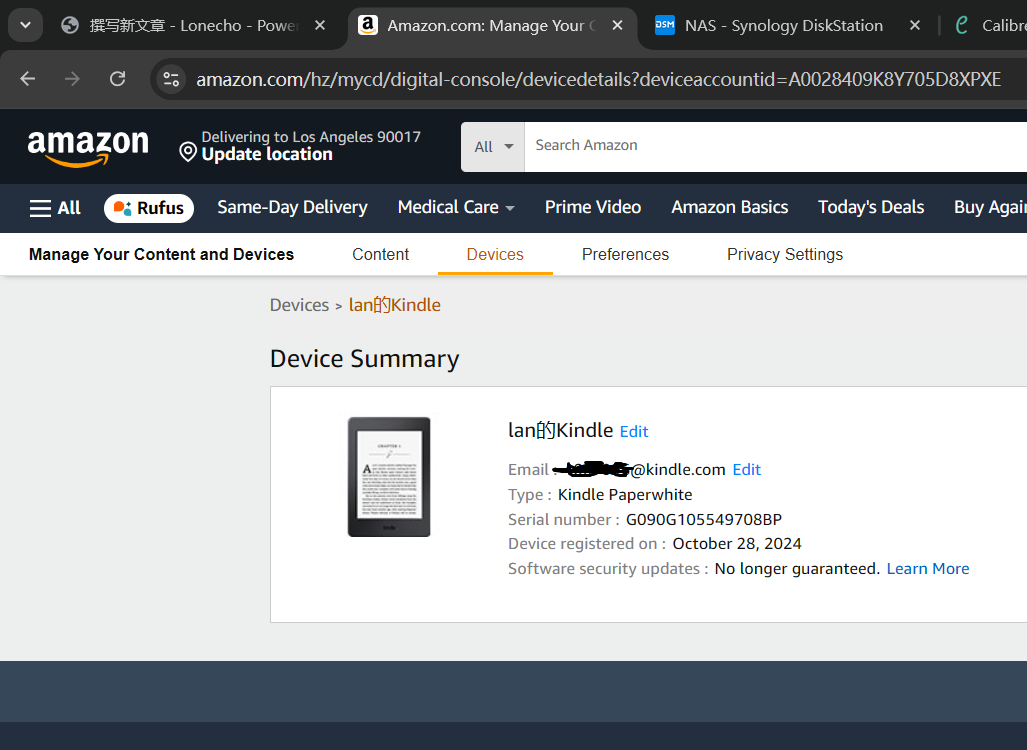Click the Amazon logo
Image resolution: width=1027 pixels, height=750 pixels.
click(x=88, y=148)
